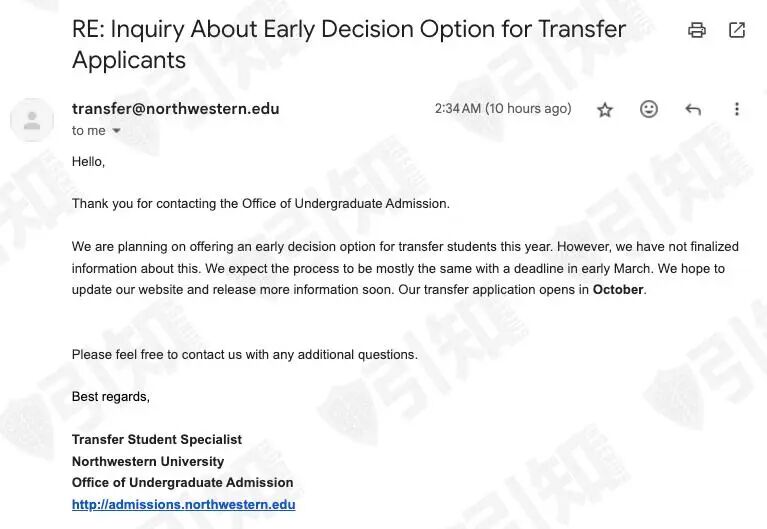Click the bold word October
Image resolution: width=767 pixels, height=529 pixels.
[x=618, y=290]
